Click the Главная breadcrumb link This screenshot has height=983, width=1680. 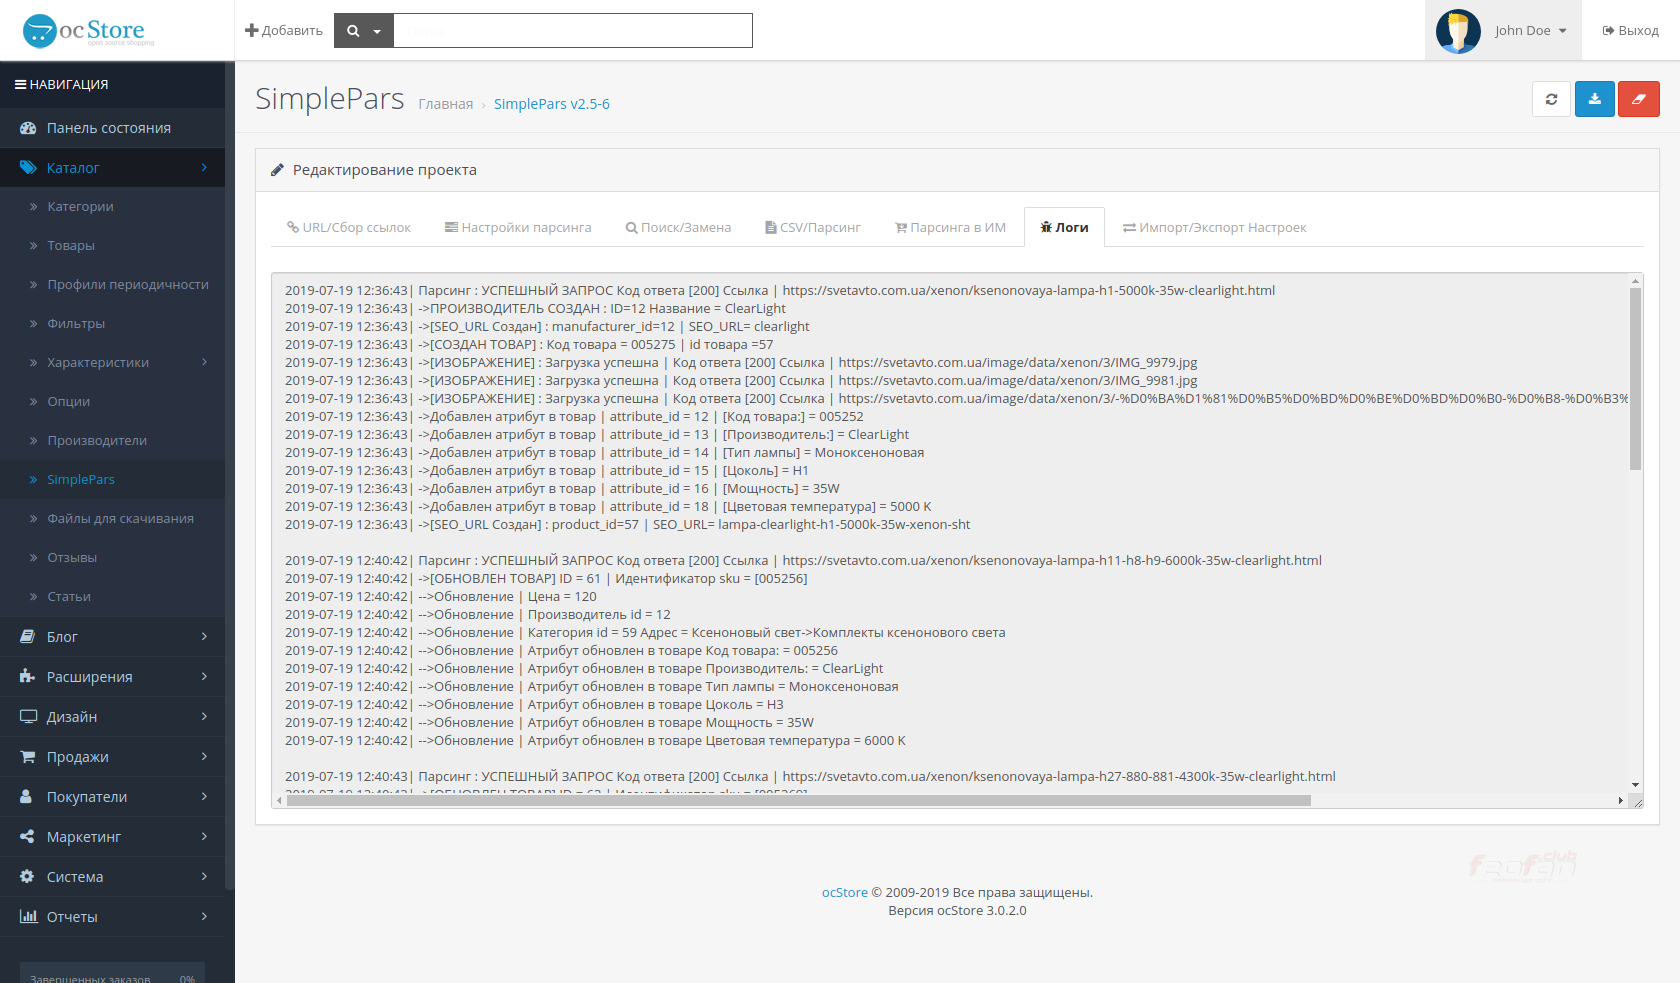tap(446, 104)
